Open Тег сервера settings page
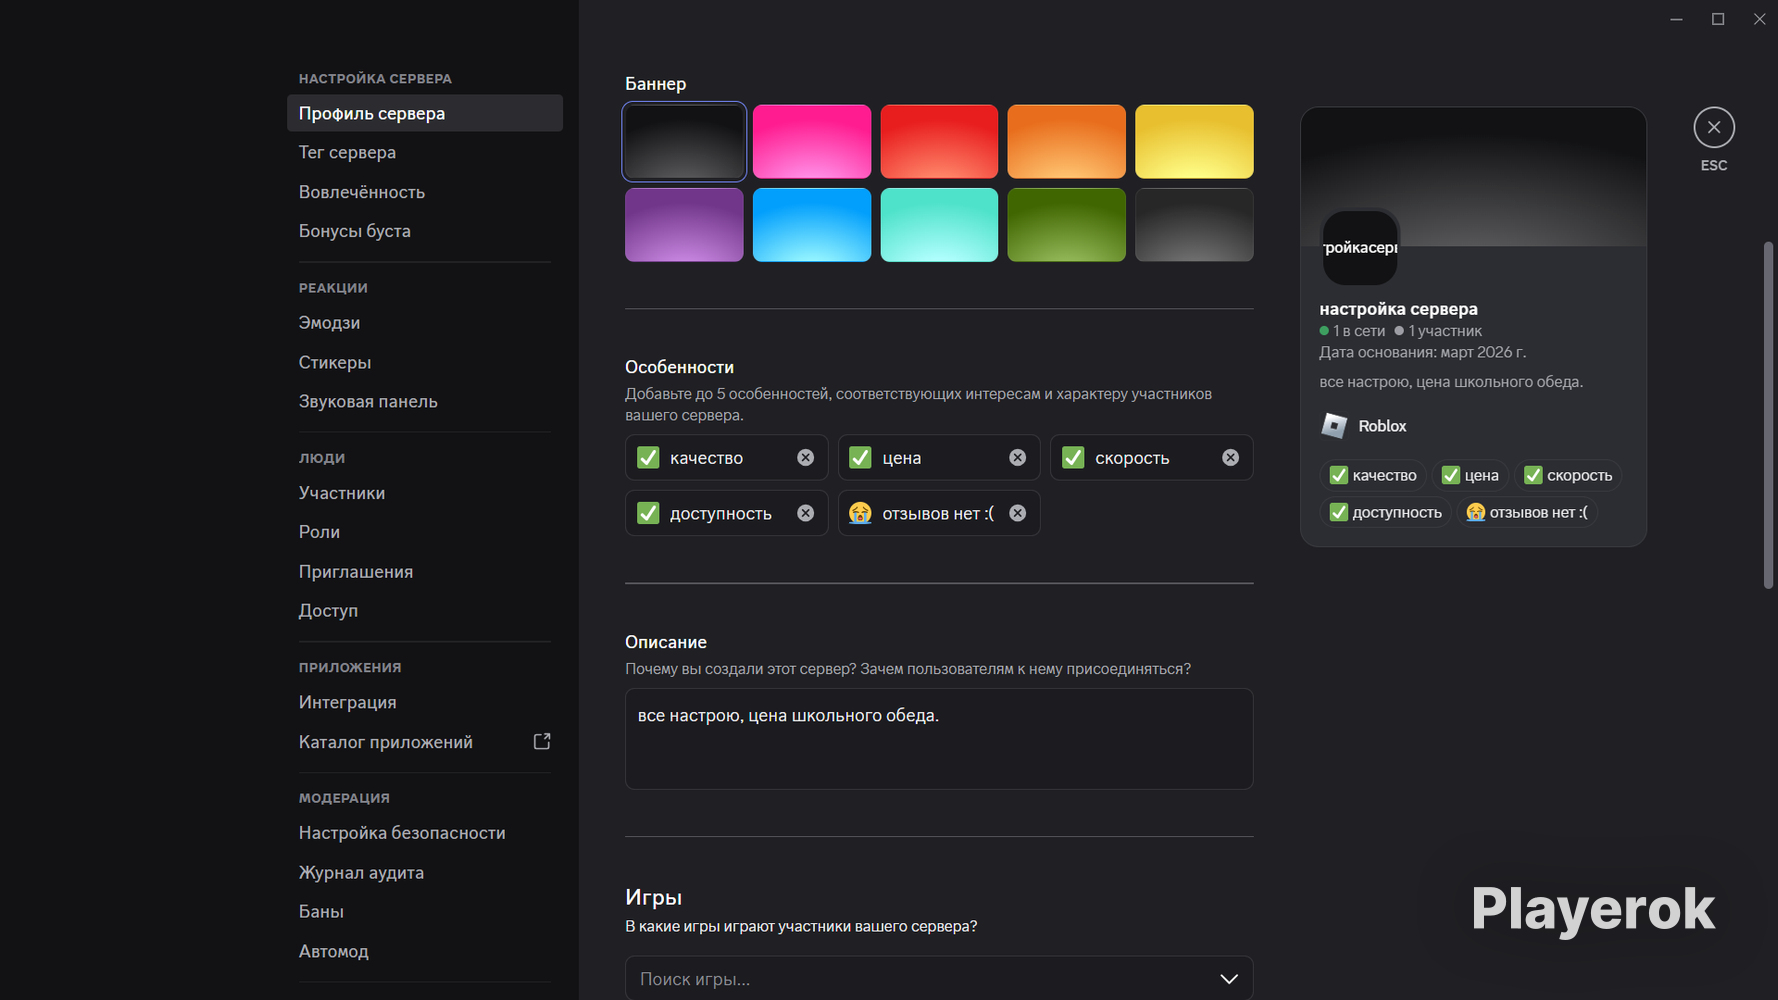Image resolution: width=1778 pixels, height=1000 pixels. point(425,152)
